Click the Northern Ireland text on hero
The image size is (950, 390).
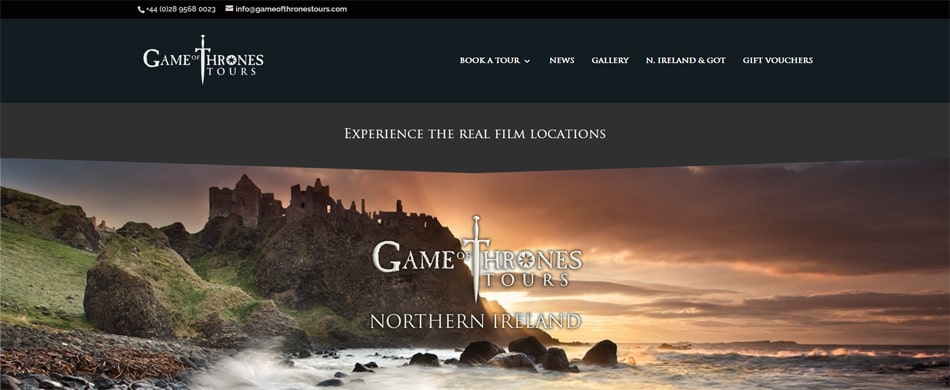tap(476, 321)
